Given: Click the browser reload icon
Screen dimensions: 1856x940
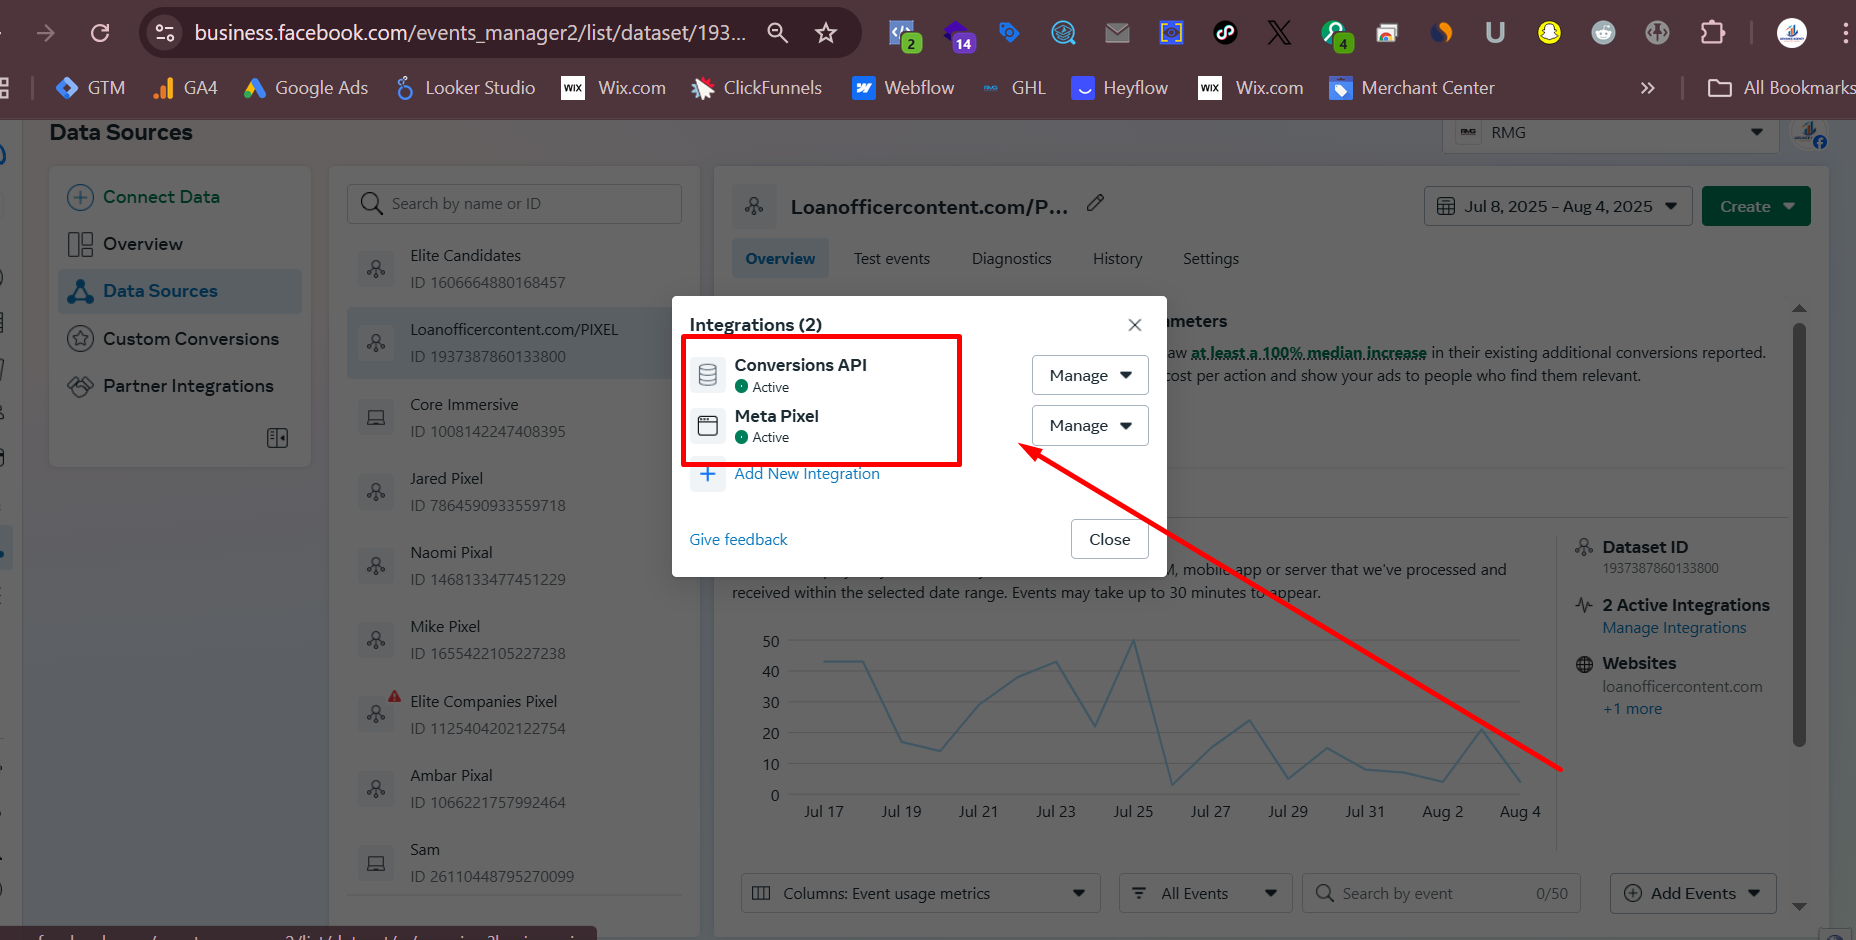Looking at the screenshot, I should (x=100, y=33).
